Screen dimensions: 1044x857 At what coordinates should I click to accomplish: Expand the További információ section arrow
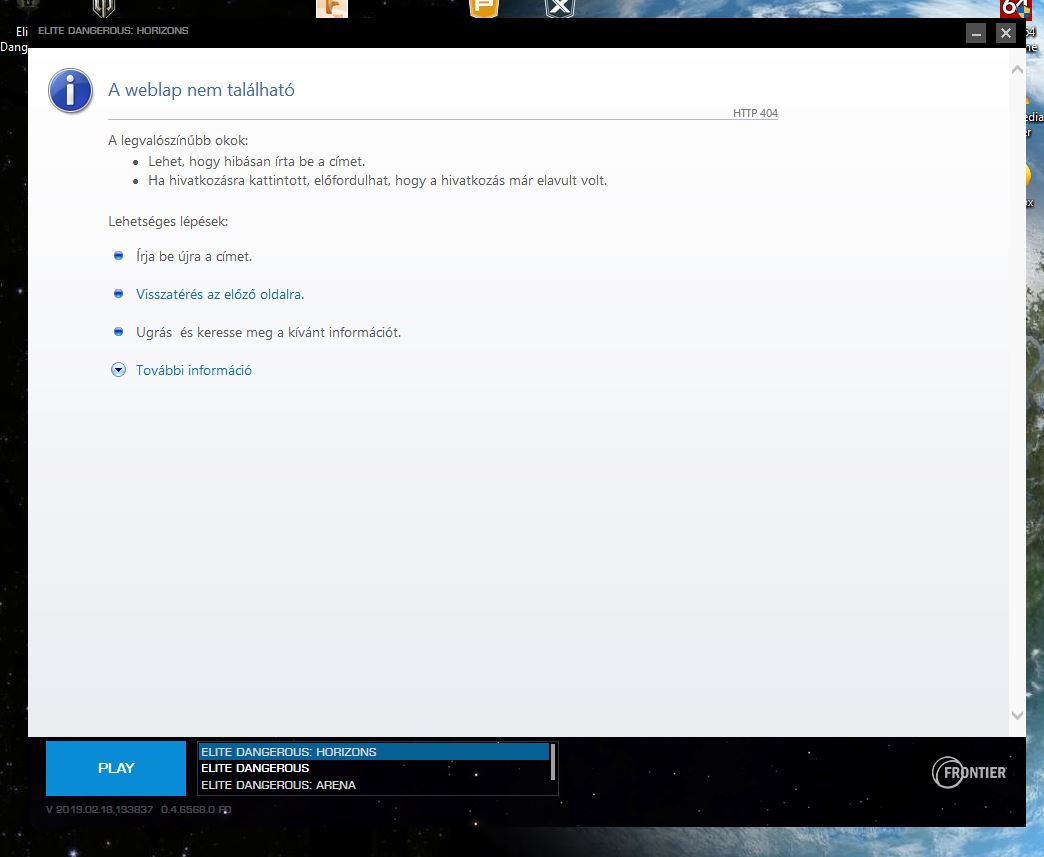pyautogui.click(x=118, y=370)
